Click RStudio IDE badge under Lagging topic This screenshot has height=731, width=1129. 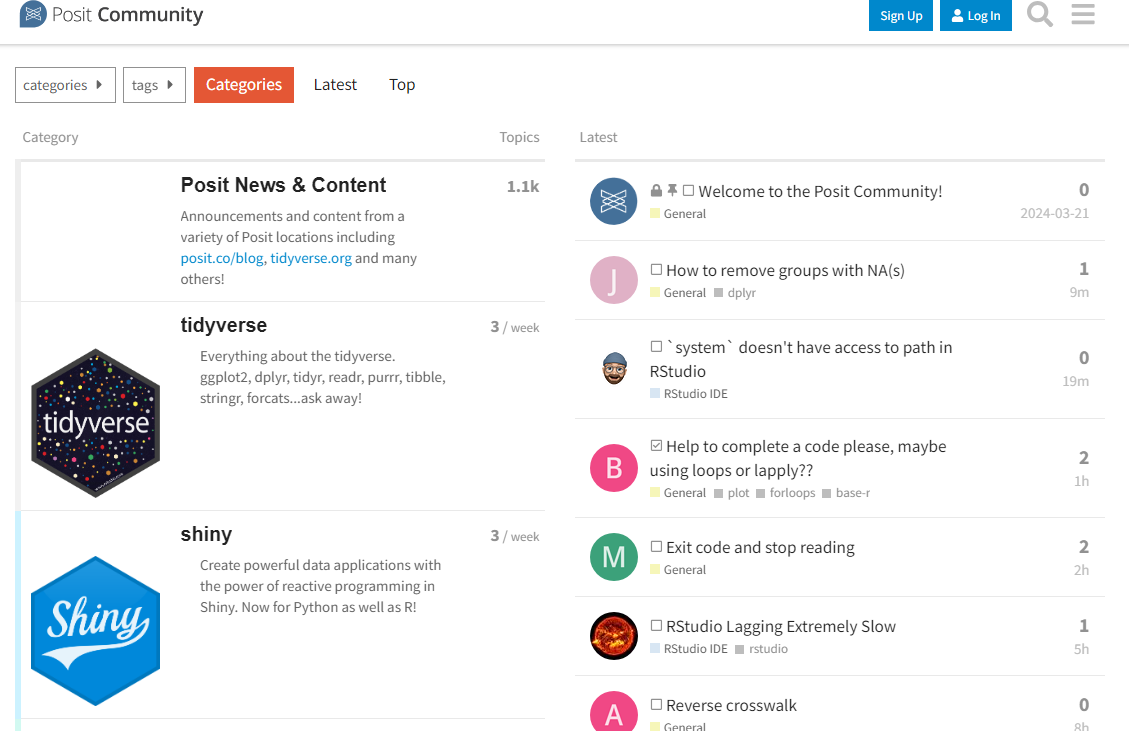click(x=688, y=649)
